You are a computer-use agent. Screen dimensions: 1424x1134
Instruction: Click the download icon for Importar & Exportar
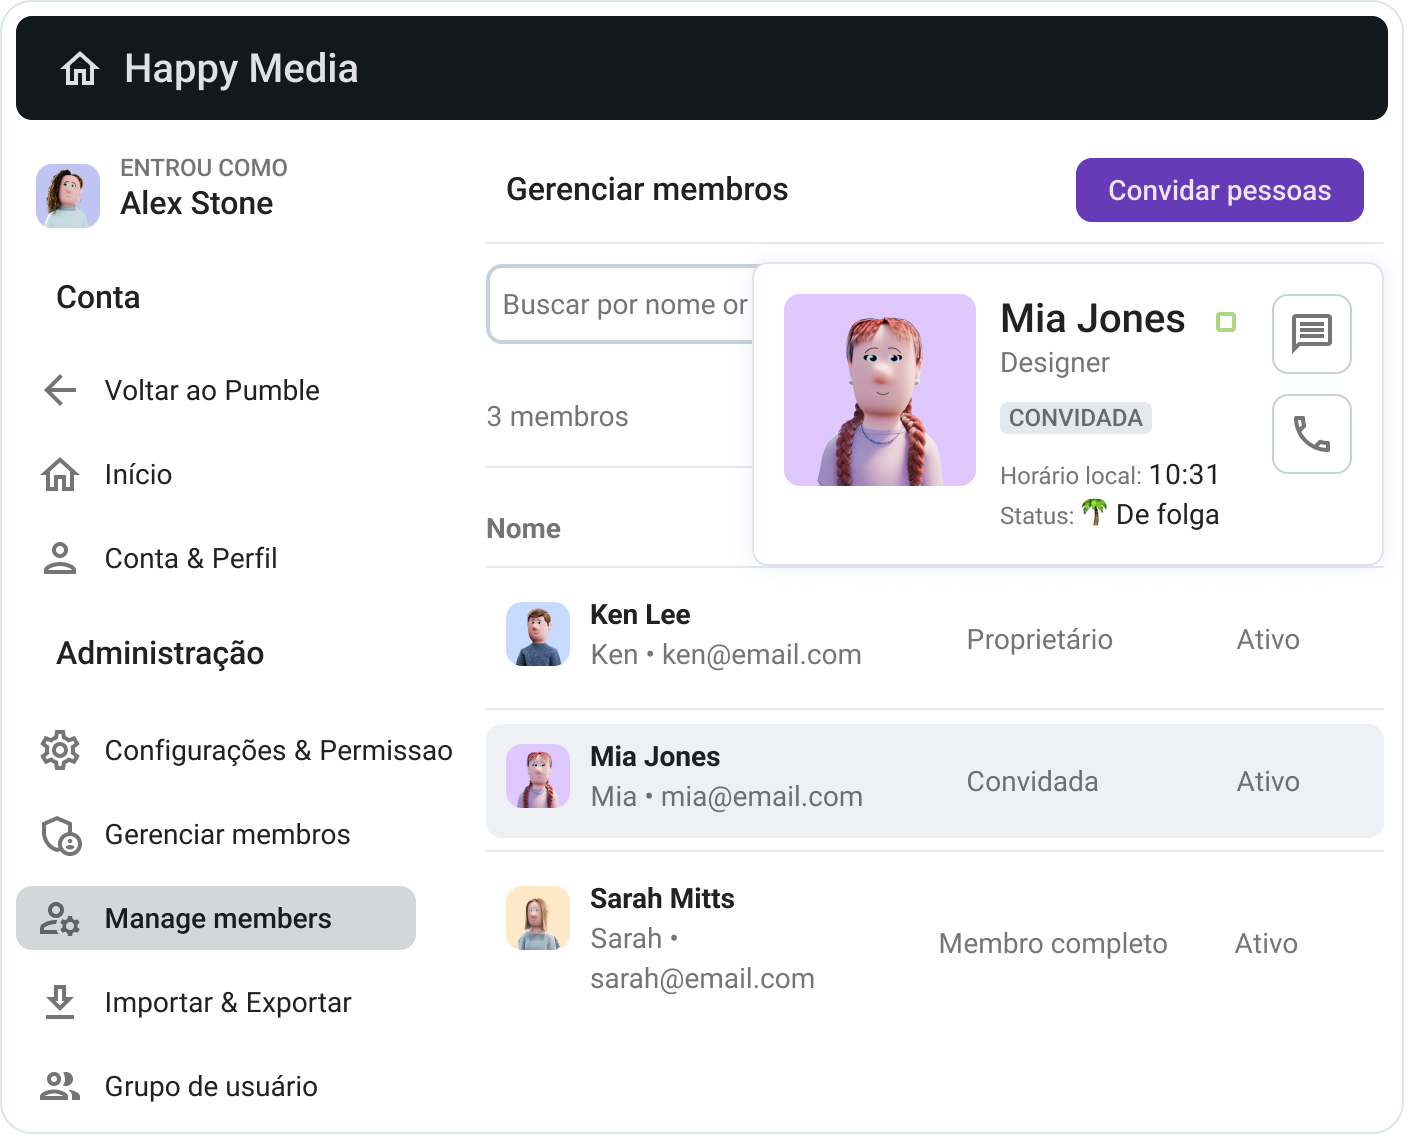coord(60,1002)
